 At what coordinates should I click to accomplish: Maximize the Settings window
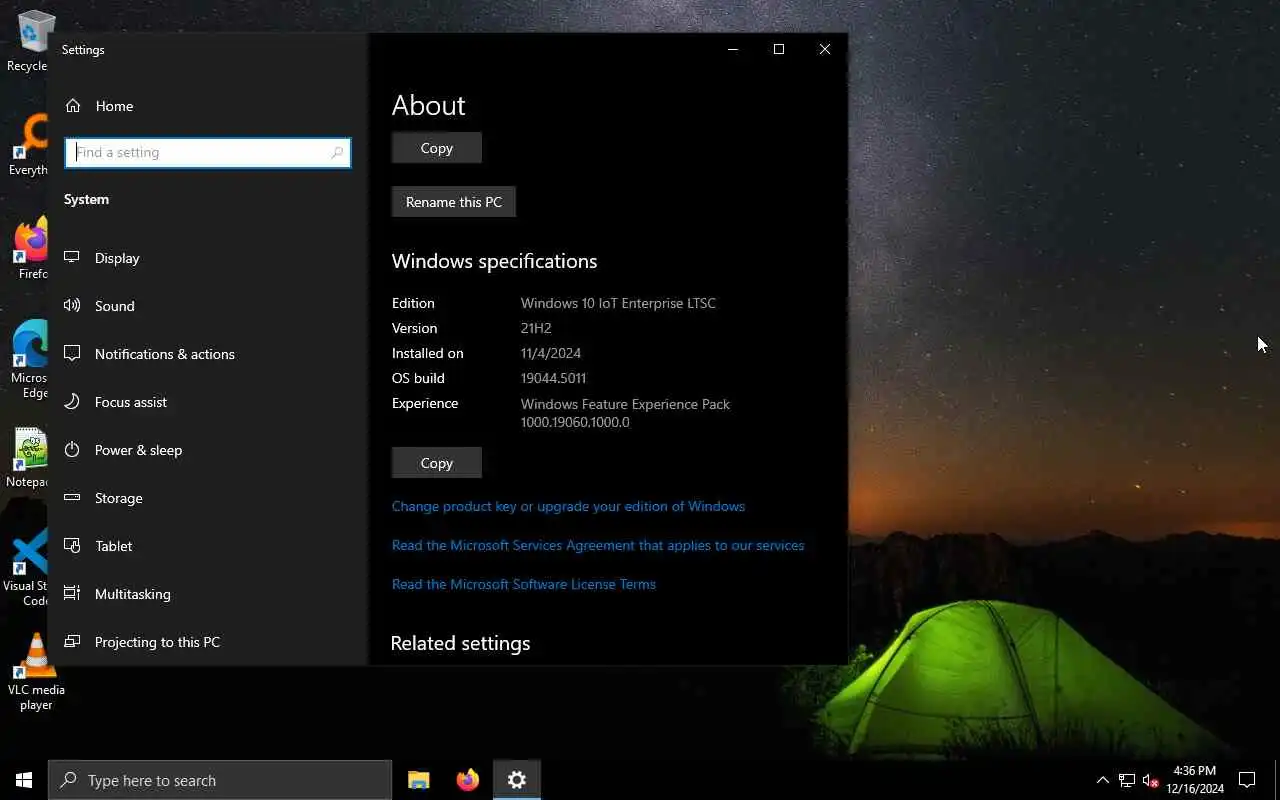click(x=779, y=49)
